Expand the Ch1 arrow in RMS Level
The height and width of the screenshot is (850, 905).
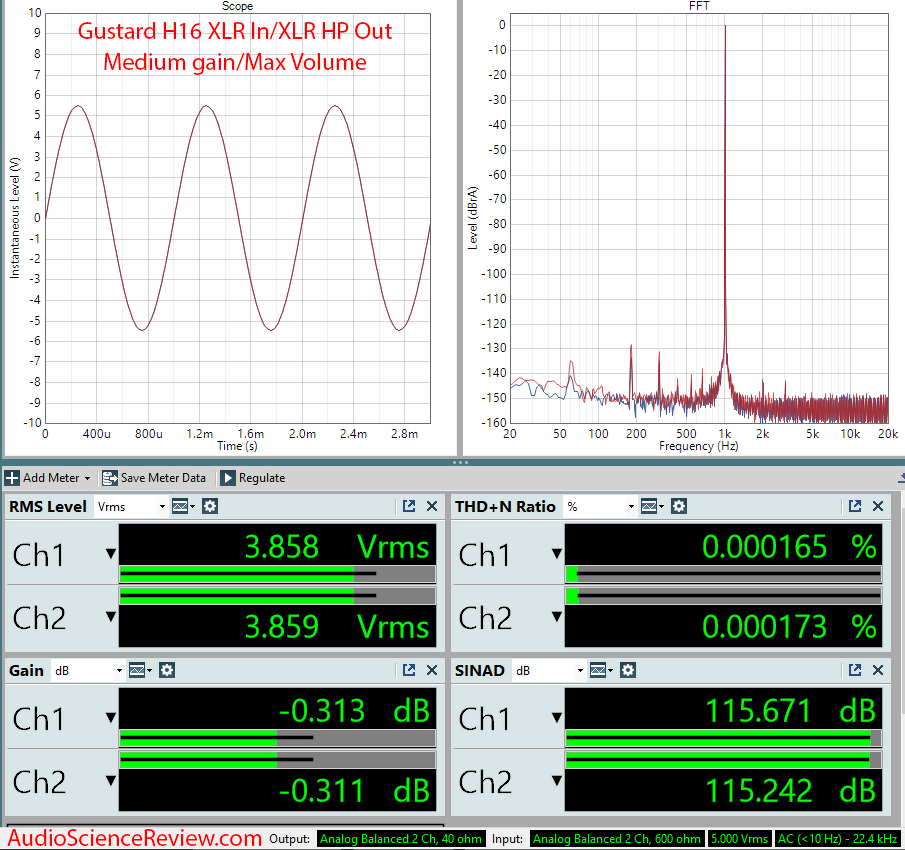111,554
